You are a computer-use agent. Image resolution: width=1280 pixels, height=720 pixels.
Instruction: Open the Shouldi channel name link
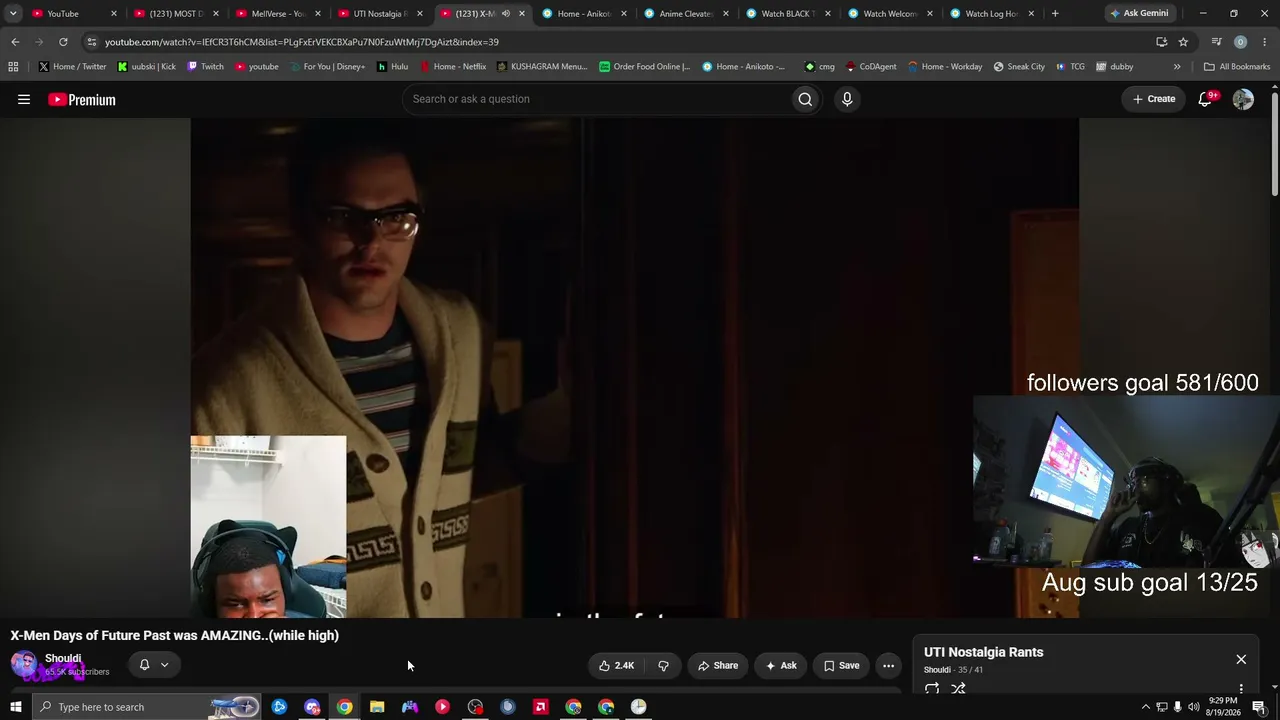(x=63, y=658)
